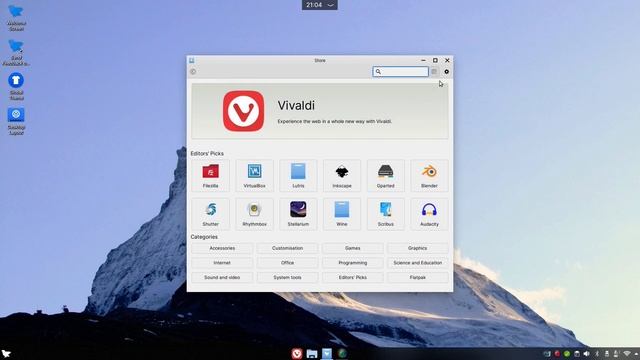
Task: Open the Rhythmbox app tile
Action: [x=254, y=214]
